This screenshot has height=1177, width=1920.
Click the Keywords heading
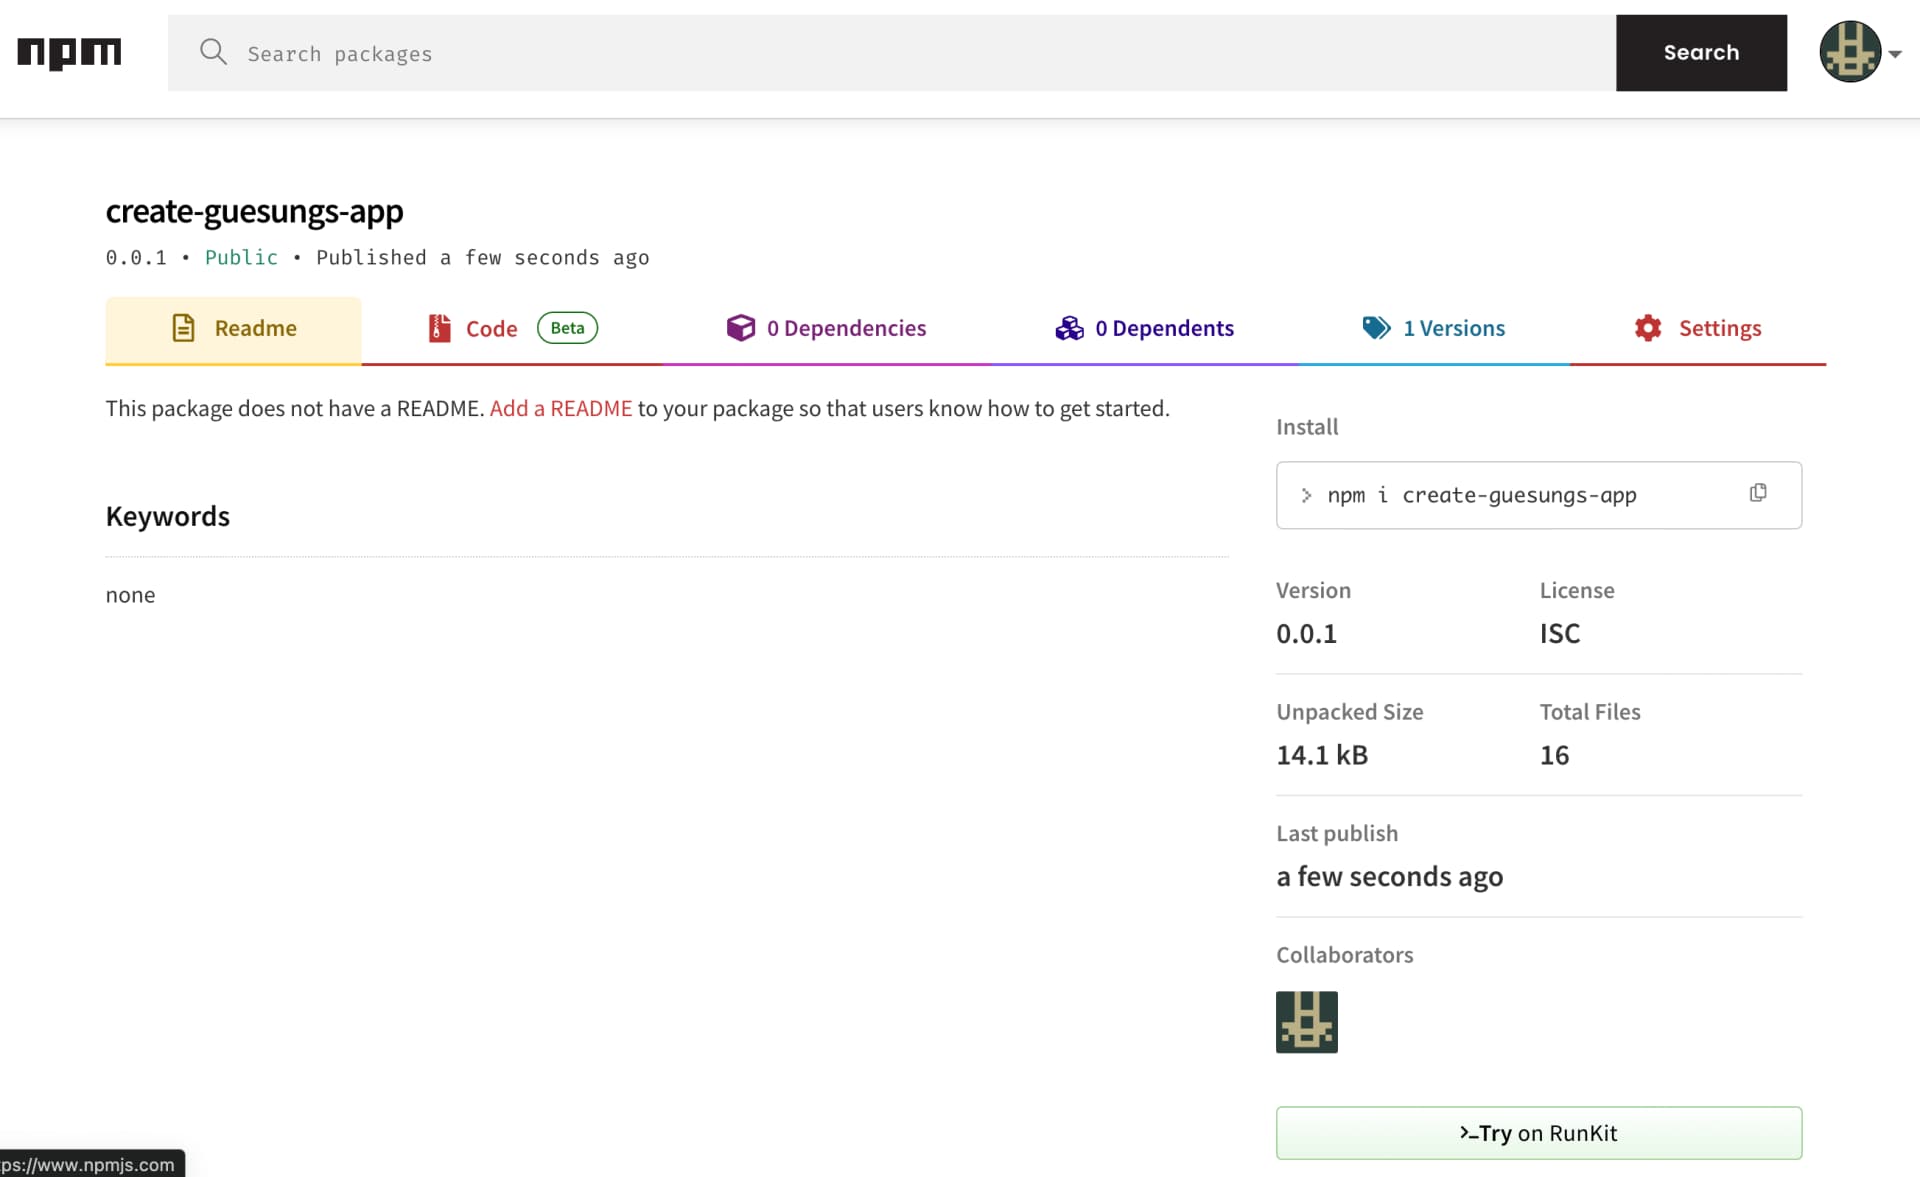[x=167, y=517]
